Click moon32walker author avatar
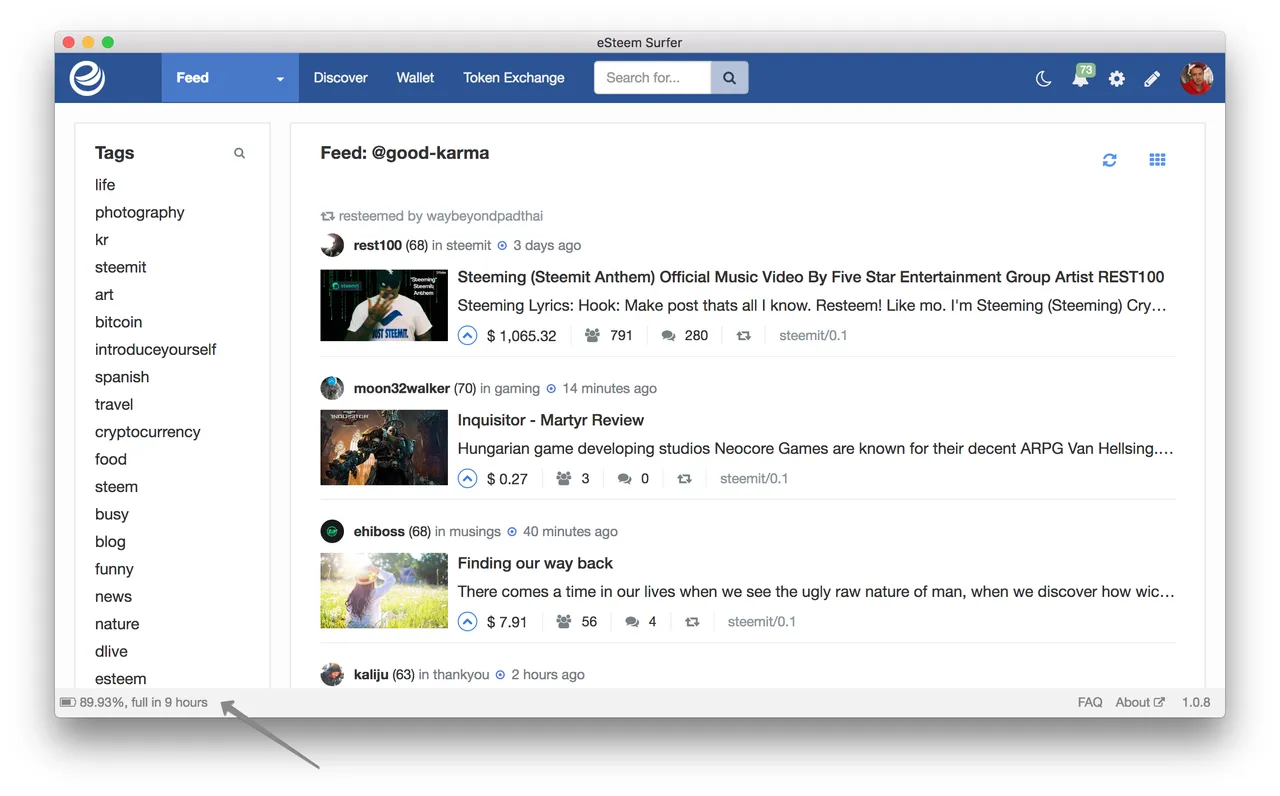1280x796 pixels. (332, 388)
